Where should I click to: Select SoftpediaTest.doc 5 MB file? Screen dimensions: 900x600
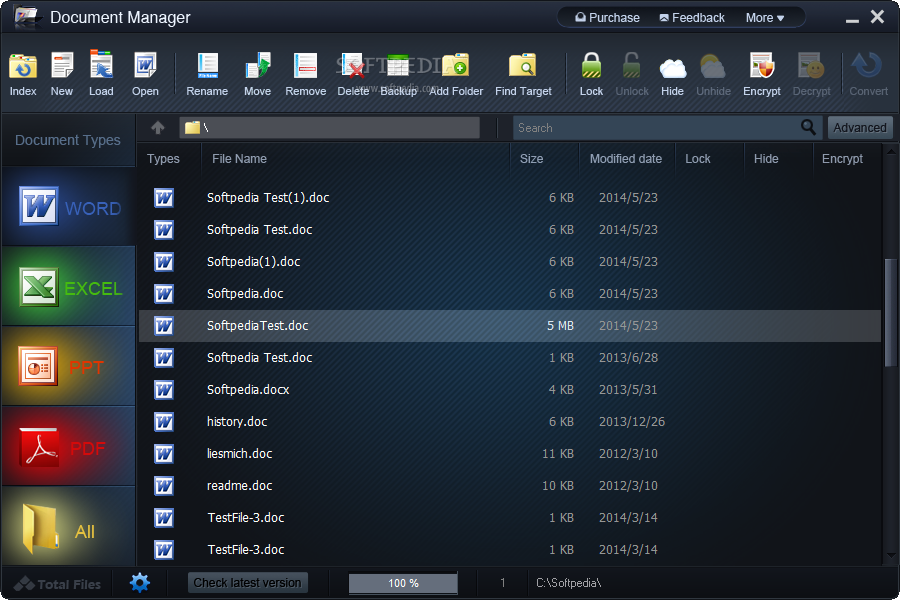(510, 326)
